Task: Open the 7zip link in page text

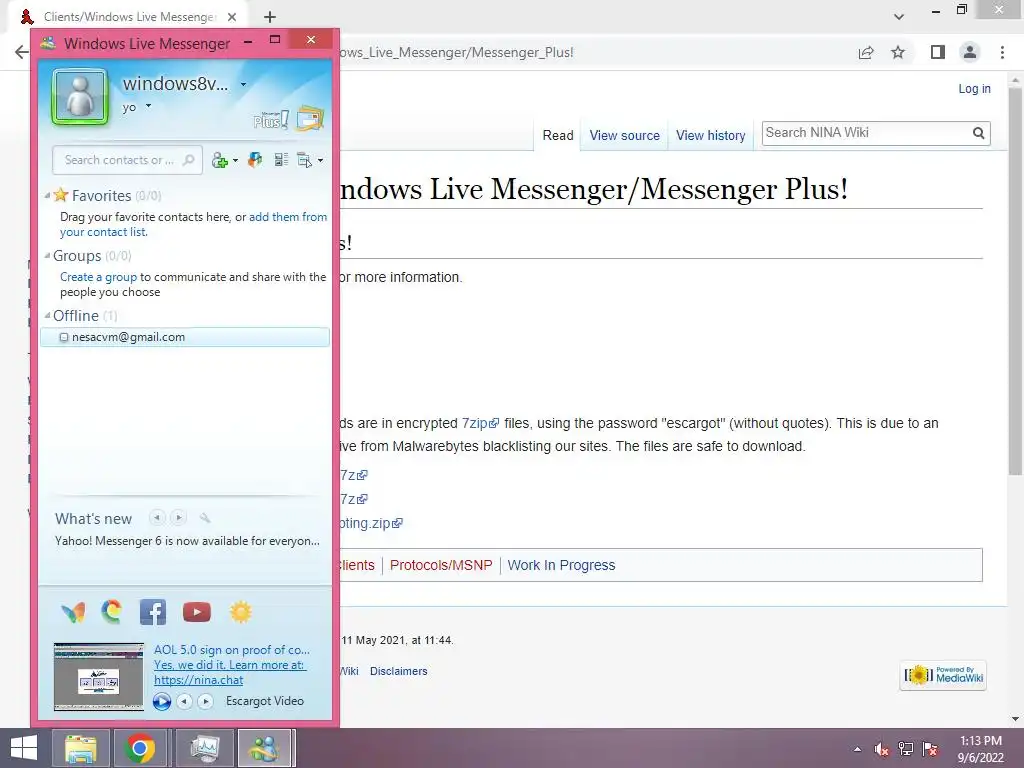Action: click(x=480, y=423)
